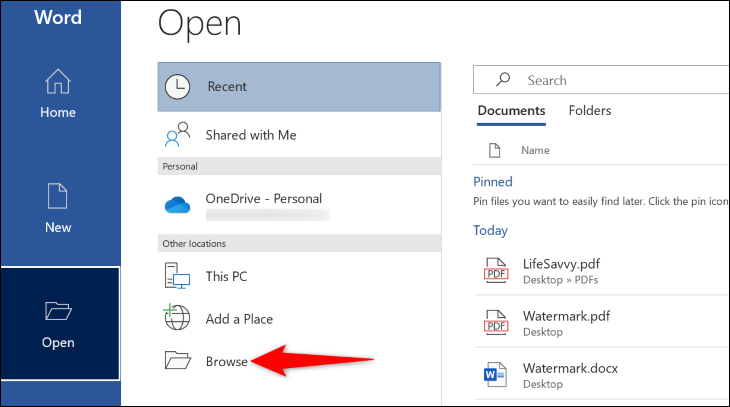The height and width of the screenshot is (407, 730).
Task: Choose Add a Place
Action: click(x=299, y=319)
